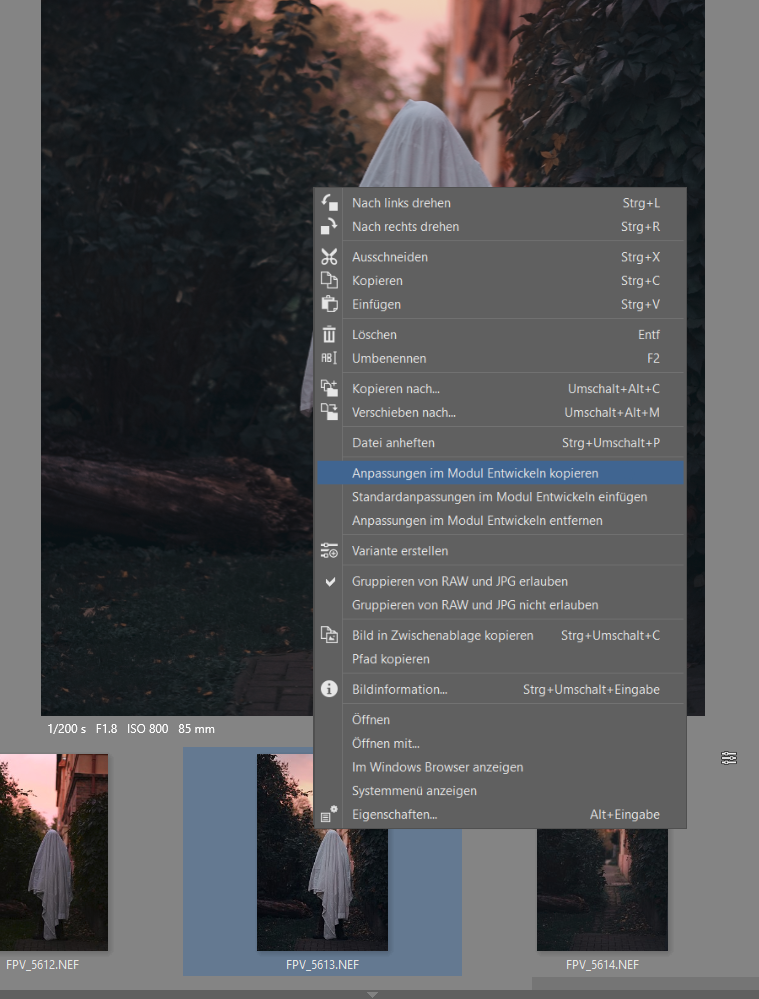Select thumbnail FPV_5614.NEF
This screenshot has width=759, height=999.
click(602, 890)
